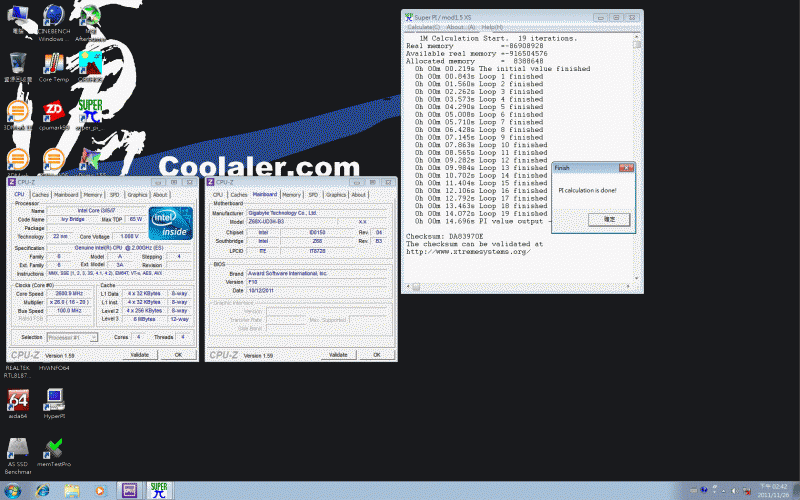Viewport: 800px width, 500px height.
Task: Open the aida64 desktop icon
Action: (18, 402)
